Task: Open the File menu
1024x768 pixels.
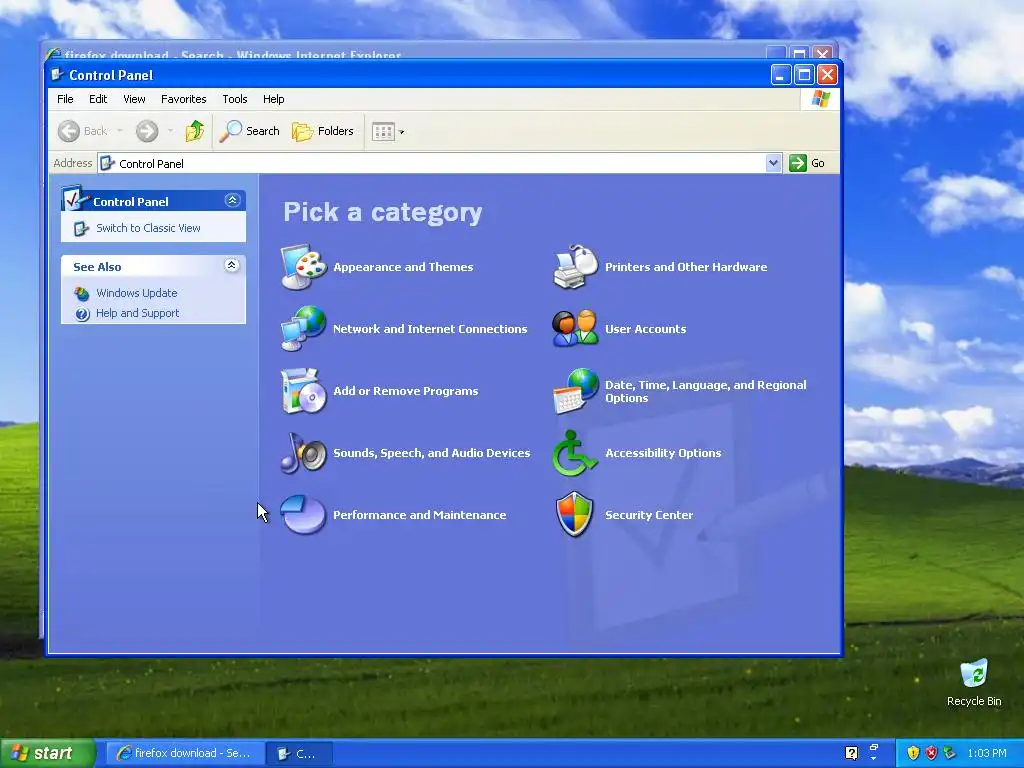Action: 65,99
